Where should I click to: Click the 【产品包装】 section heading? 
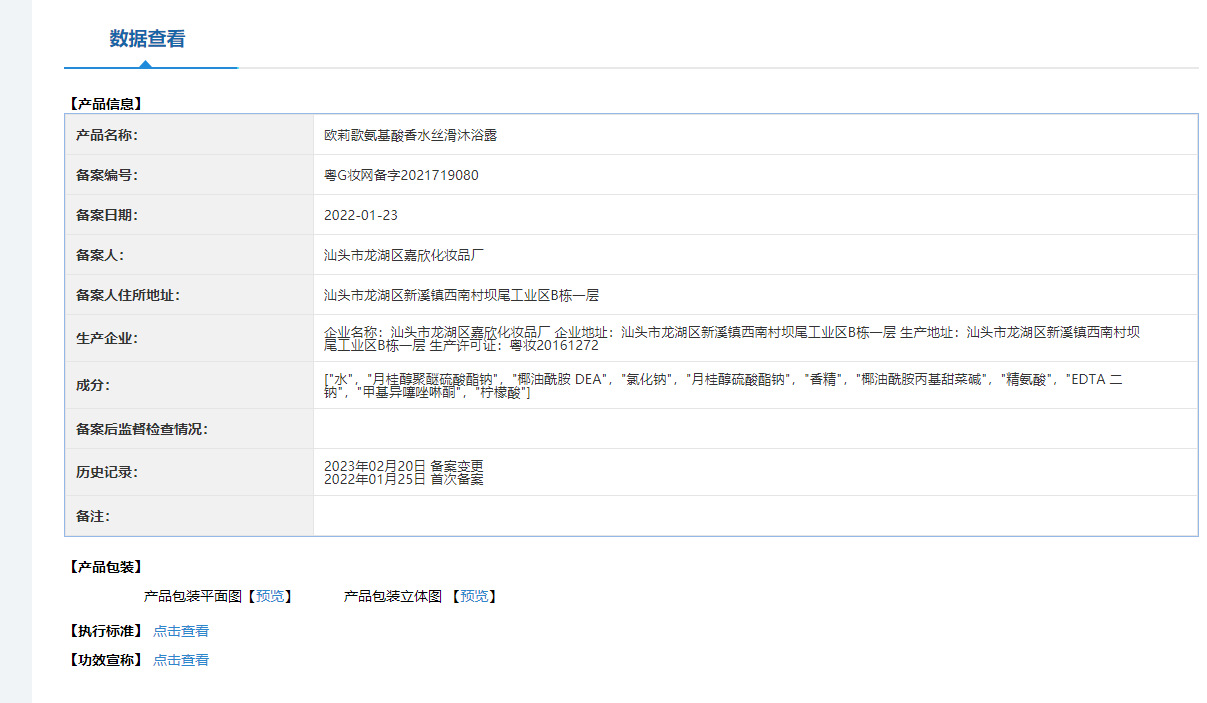[x=105, y=567]
